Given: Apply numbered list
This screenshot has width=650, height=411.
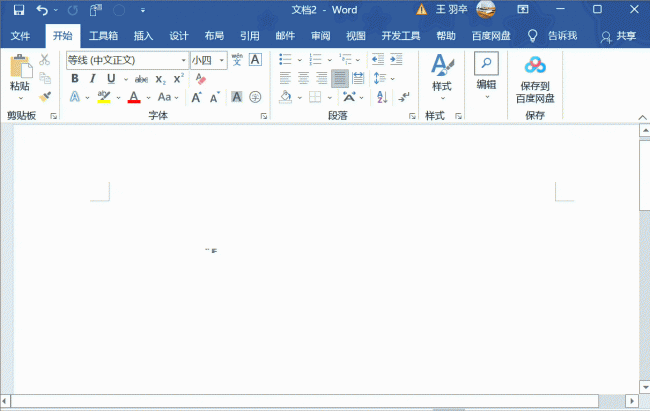Looking at the screenshot, I should [315, 60].
